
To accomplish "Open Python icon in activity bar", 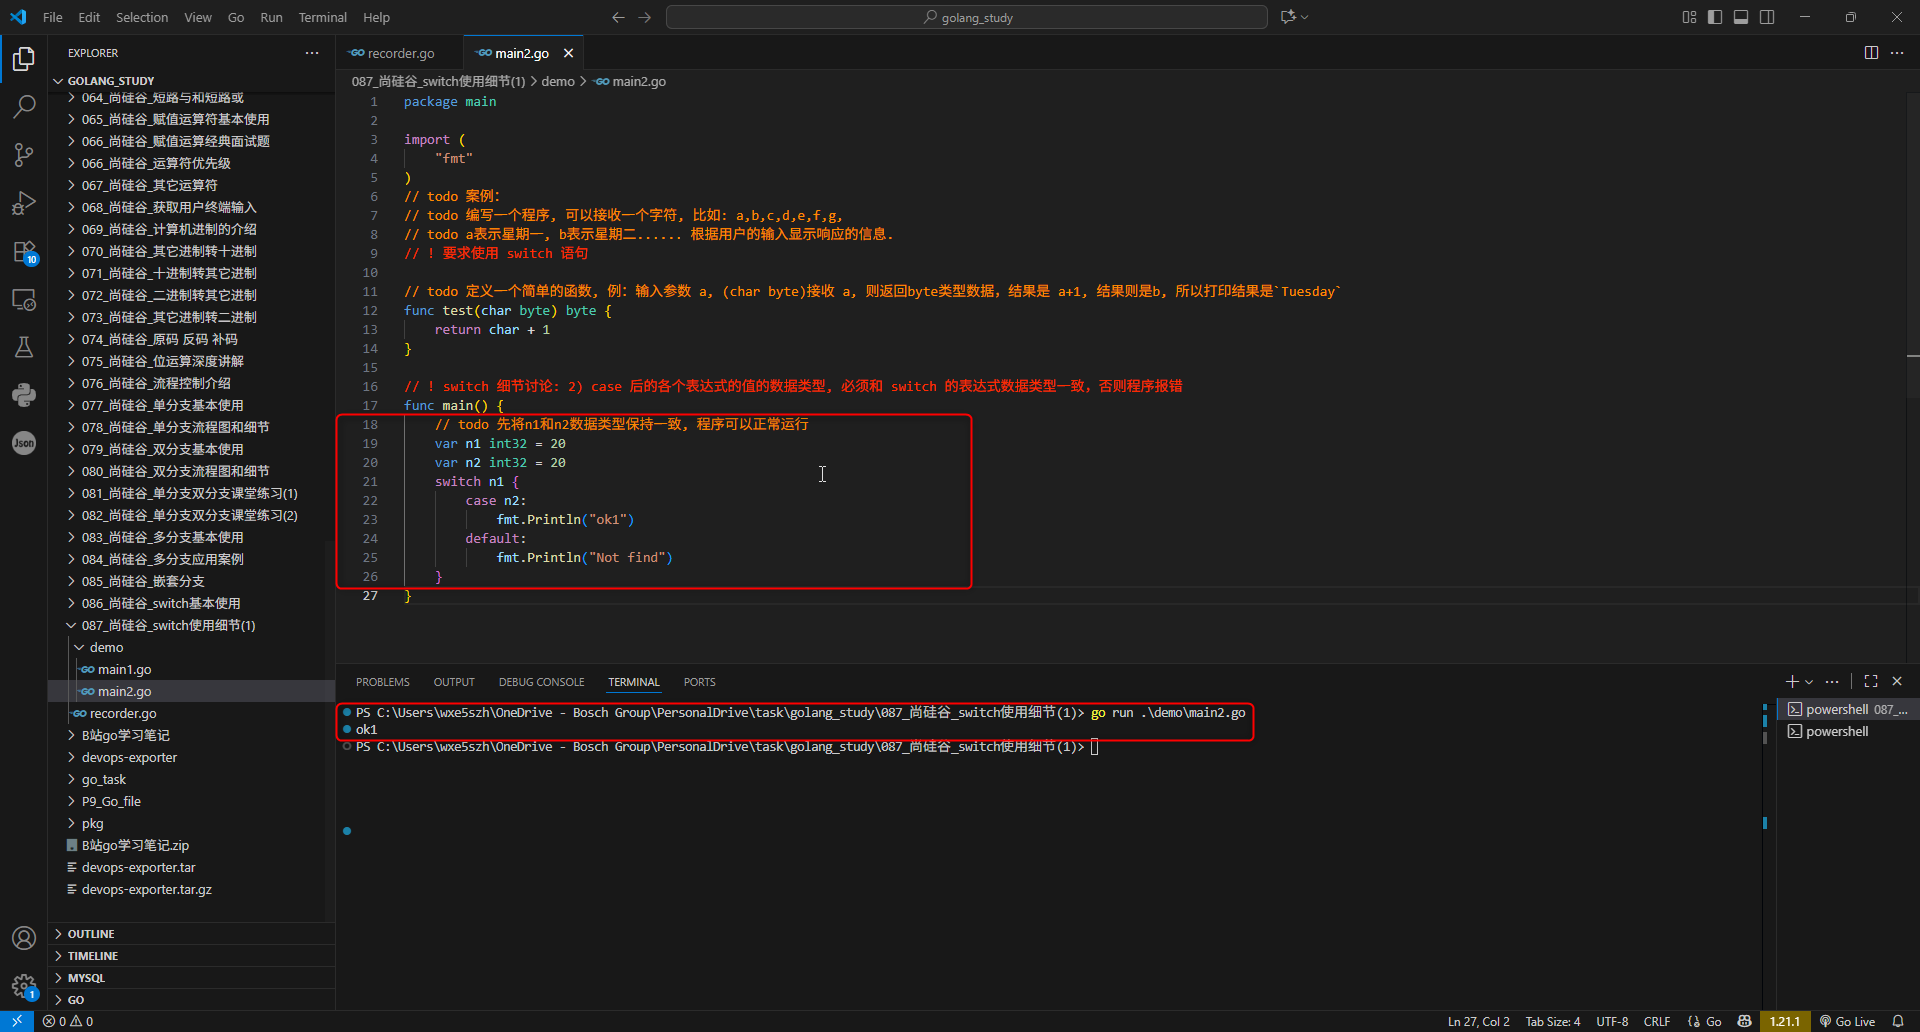I will click(x=24, y=395).
